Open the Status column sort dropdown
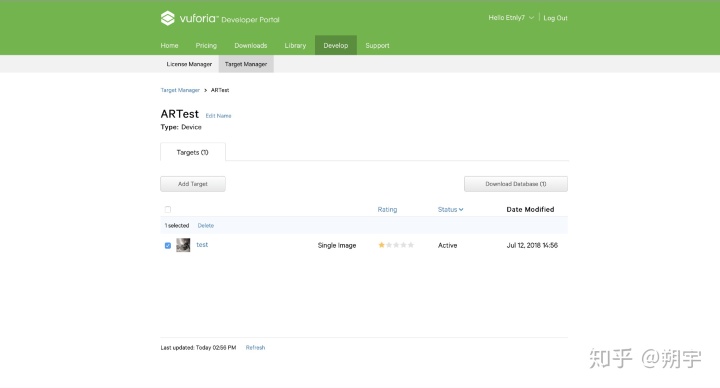The image size is (720, 388). (x=450, y=209)
